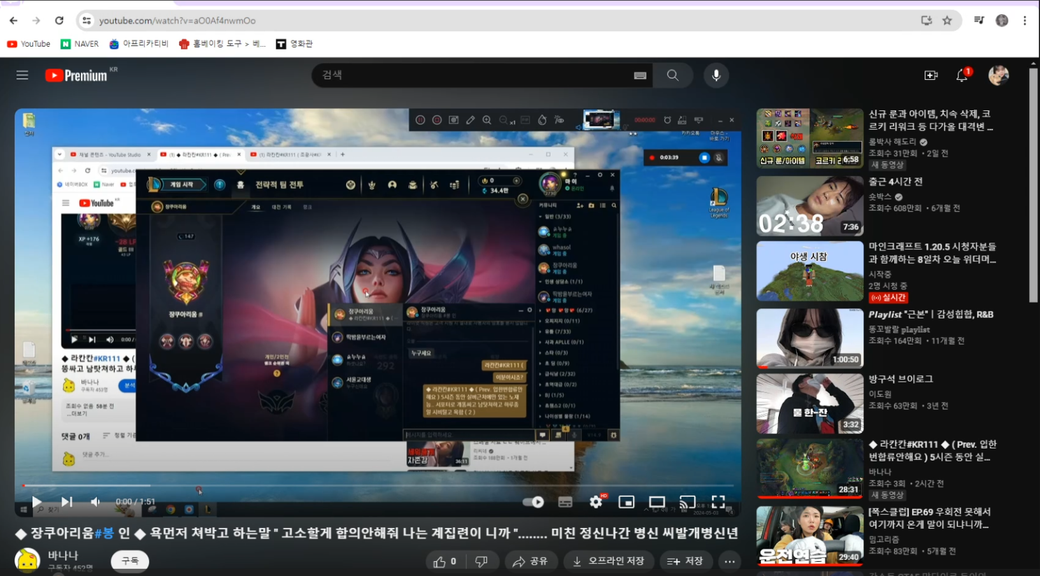Open the video player settings gear
Image resolution: width=1040 pixels, height=576 pixels.
coord(596,502)
